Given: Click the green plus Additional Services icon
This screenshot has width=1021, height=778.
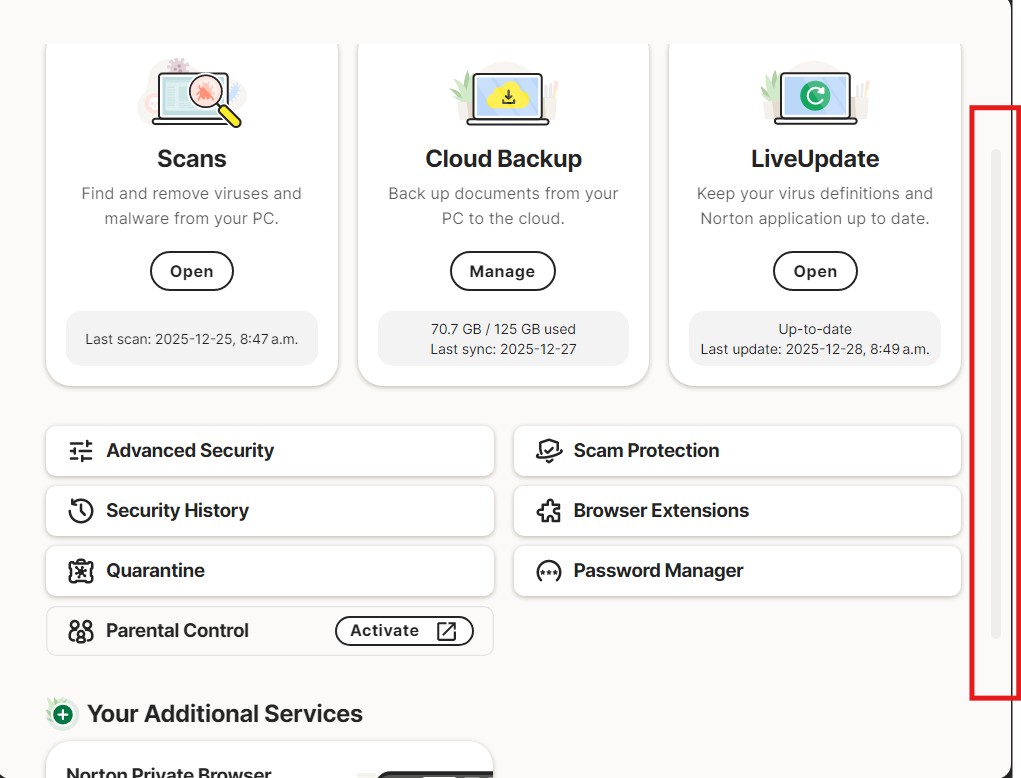Looking at the screenshot, I should click(x=63, y=714).
